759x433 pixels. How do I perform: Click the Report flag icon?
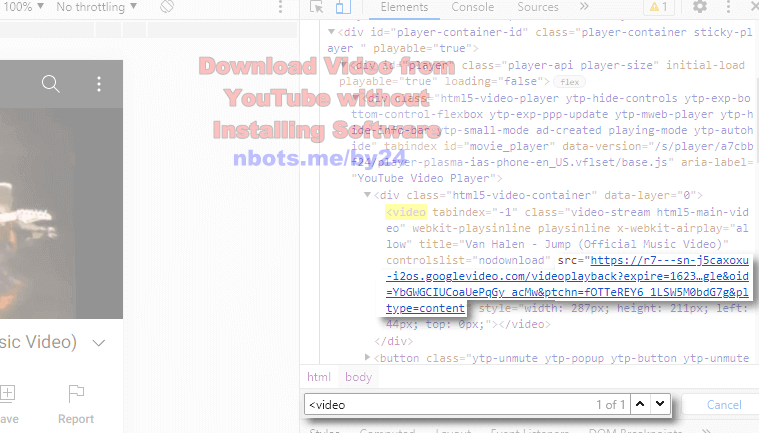76,394
